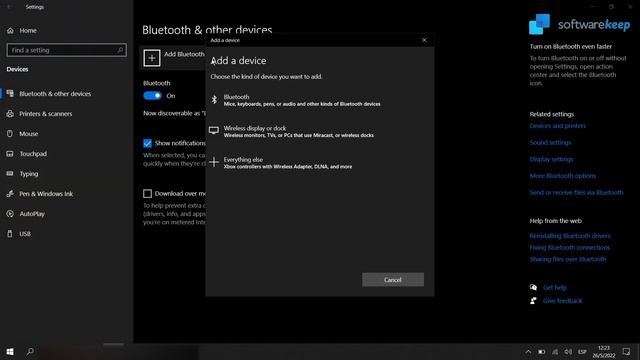640x360 pixels.
Task: Click the Give feedback link
Action: pyautogui.click(x=562, y=301)
